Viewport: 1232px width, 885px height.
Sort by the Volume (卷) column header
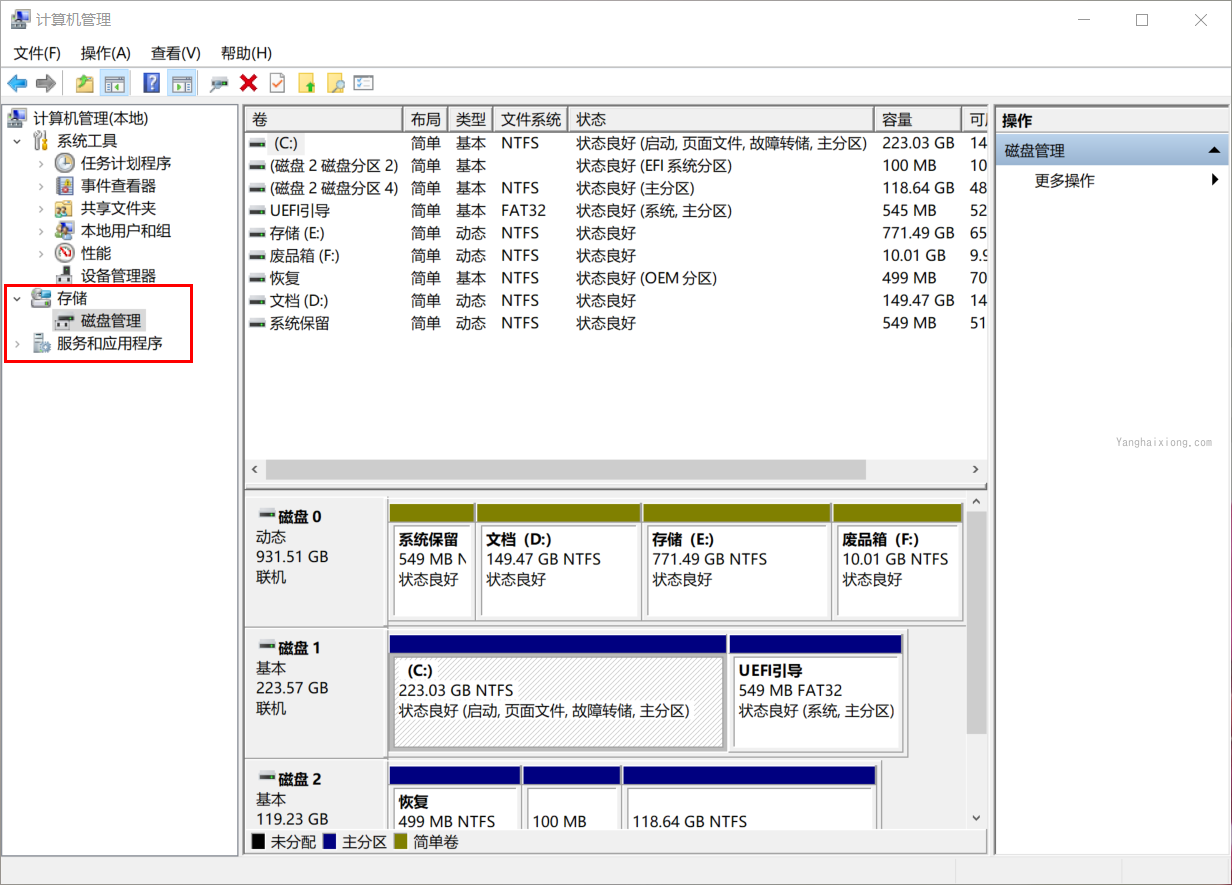point(323,120)
